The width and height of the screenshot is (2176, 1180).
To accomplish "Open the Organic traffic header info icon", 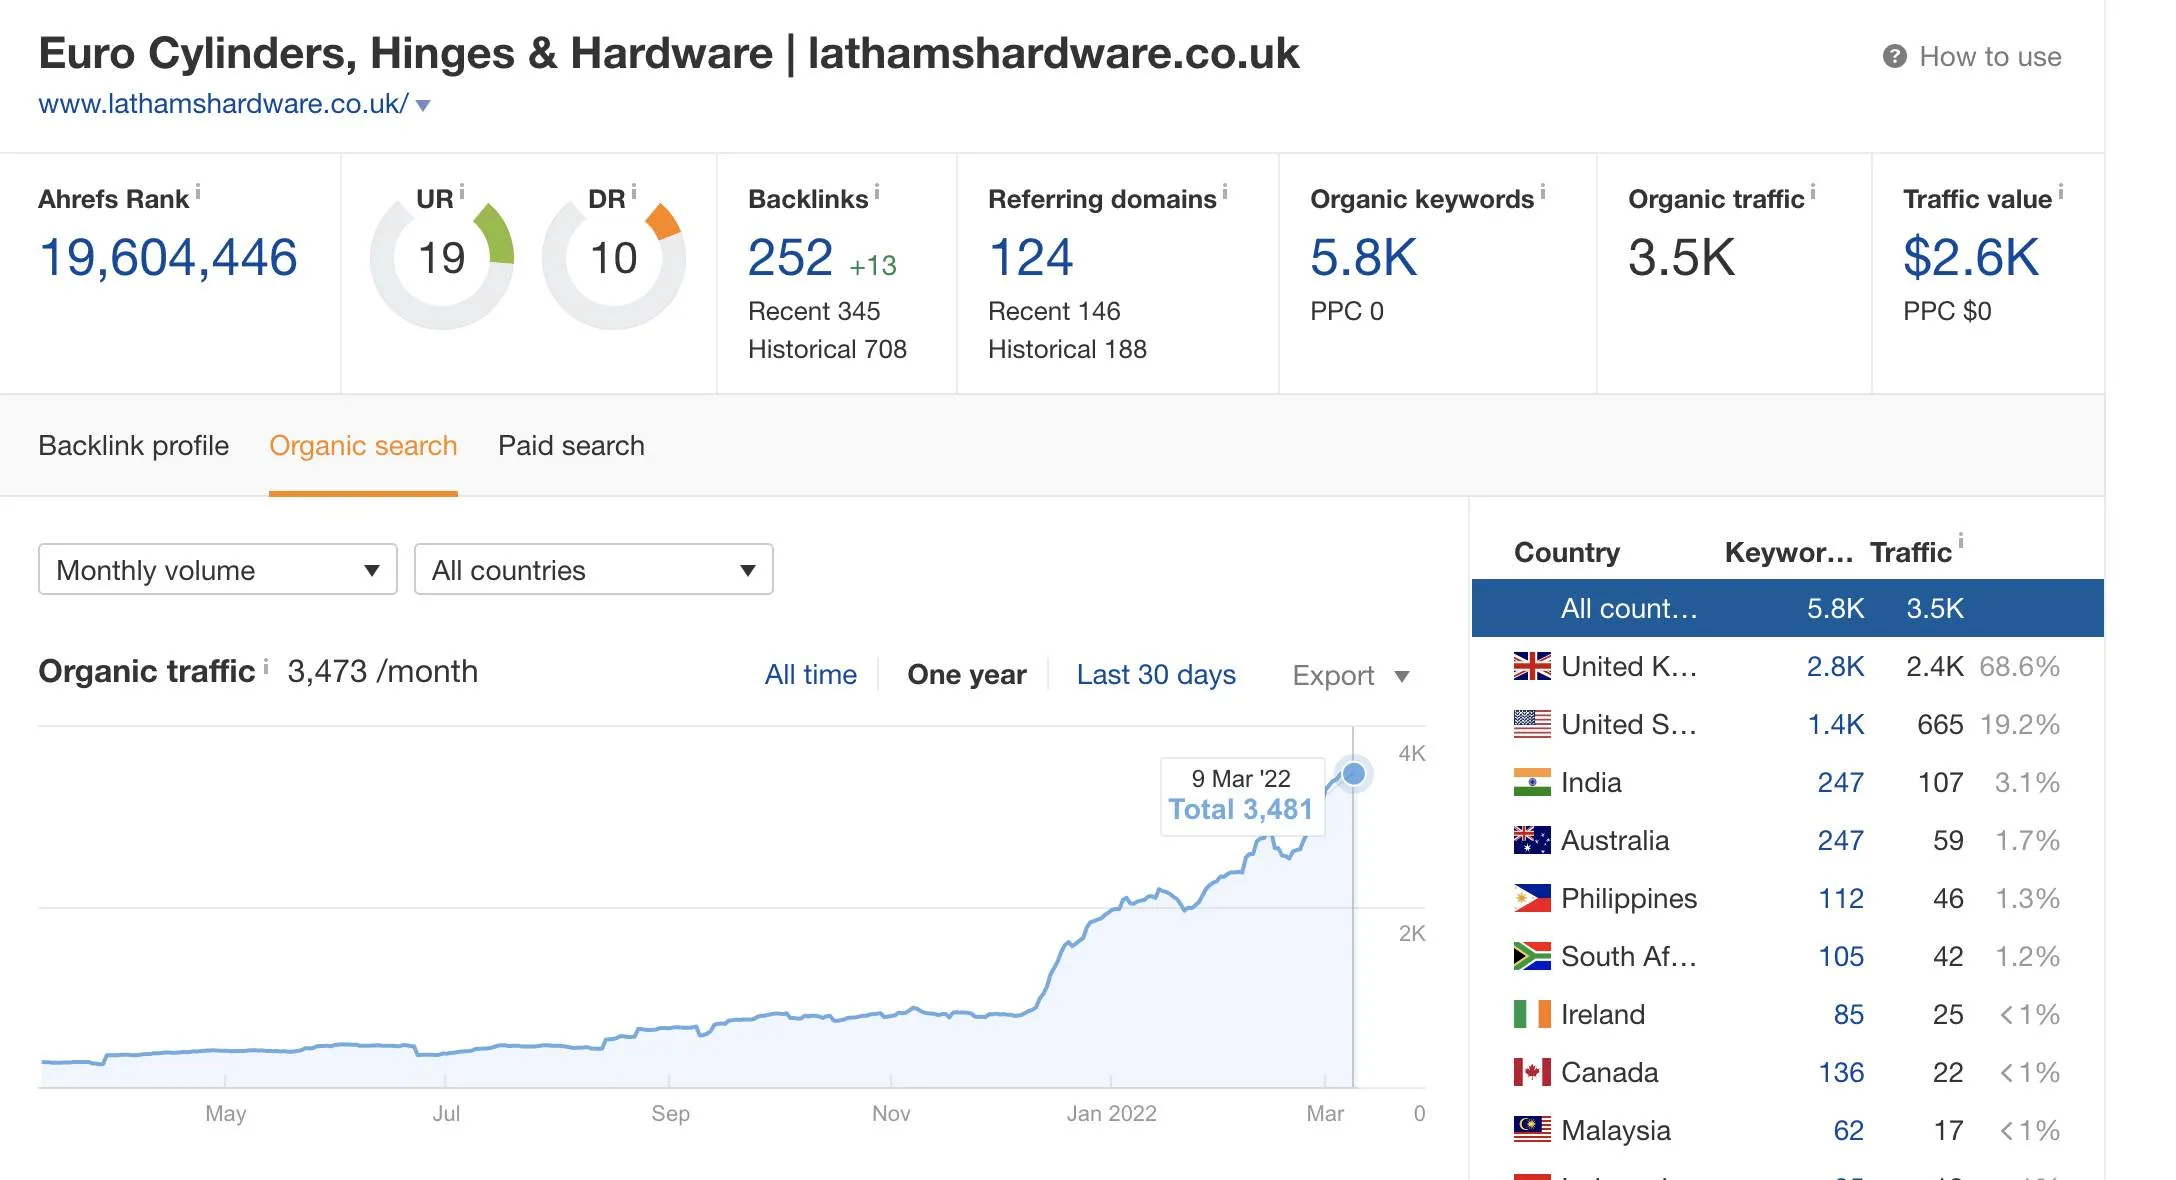I will tap(1813, 190).
